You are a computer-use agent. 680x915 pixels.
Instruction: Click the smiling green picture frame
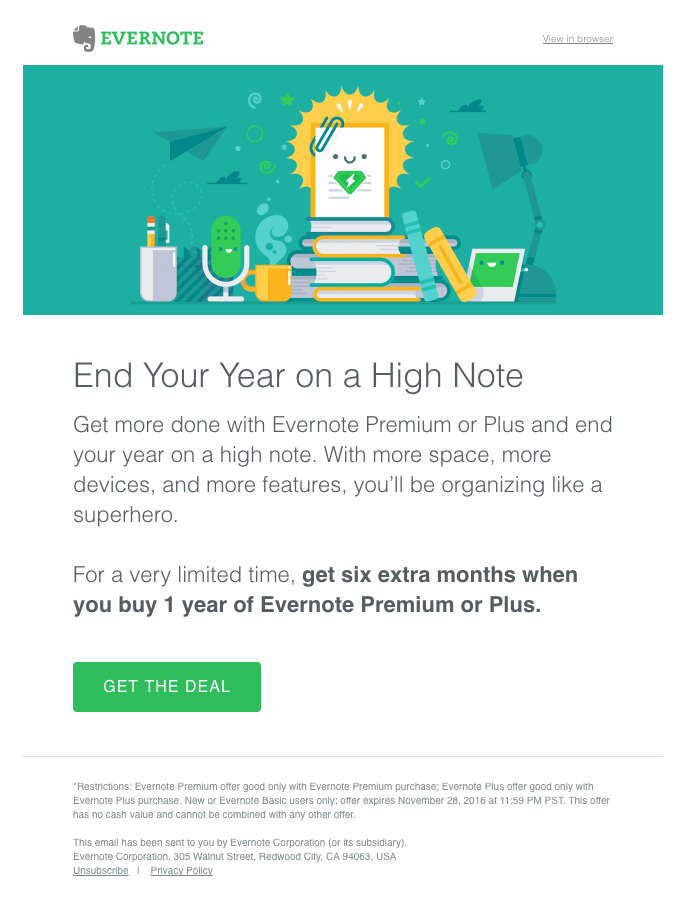tap(496, 272)
